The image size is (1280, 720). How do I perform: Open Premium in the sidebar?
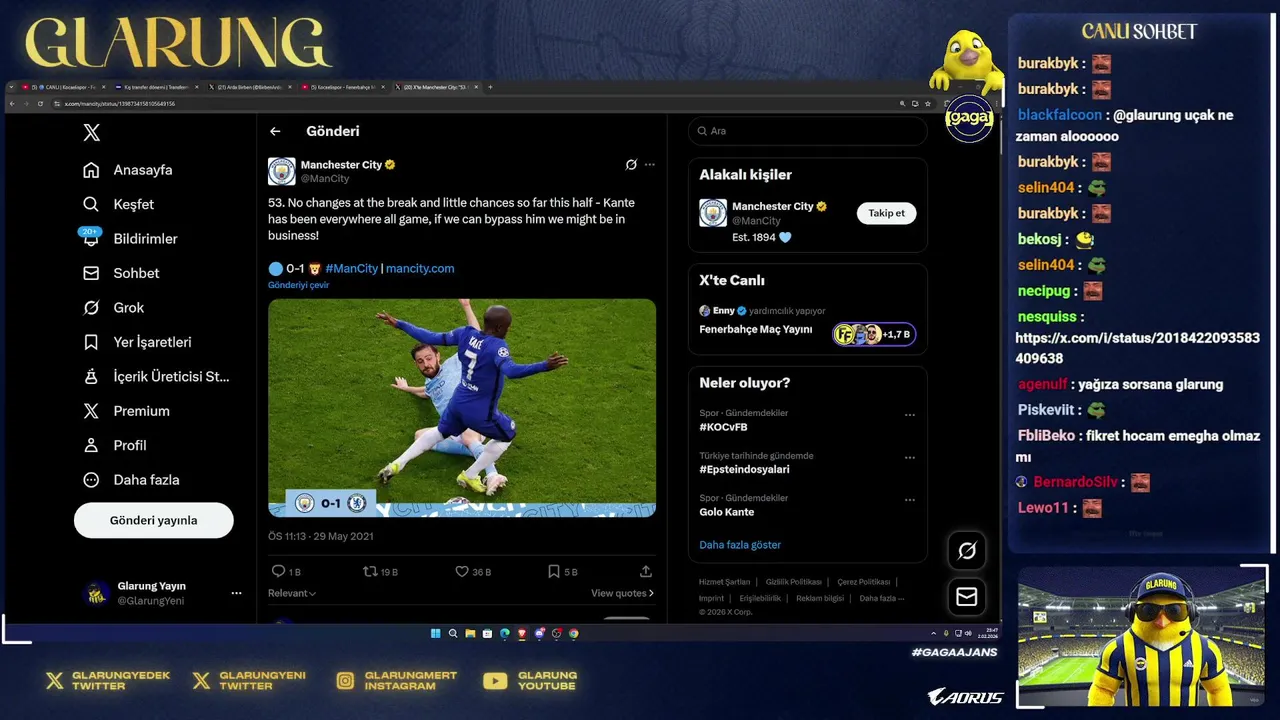point(126,411)
